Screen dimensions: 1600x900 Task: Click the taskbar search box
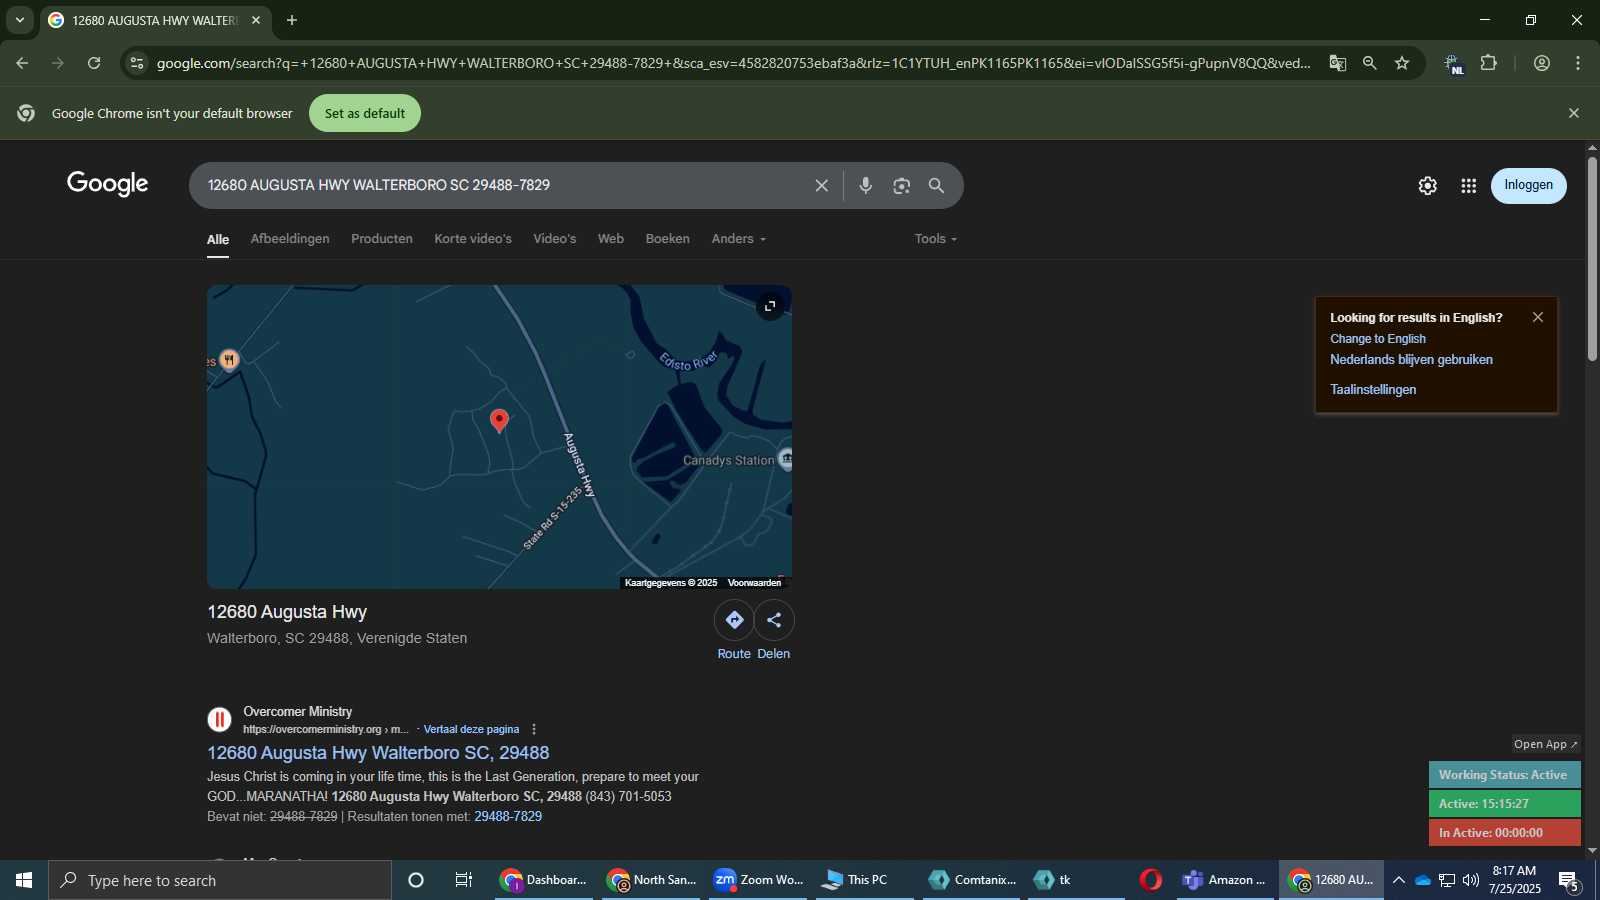[220, 880]
